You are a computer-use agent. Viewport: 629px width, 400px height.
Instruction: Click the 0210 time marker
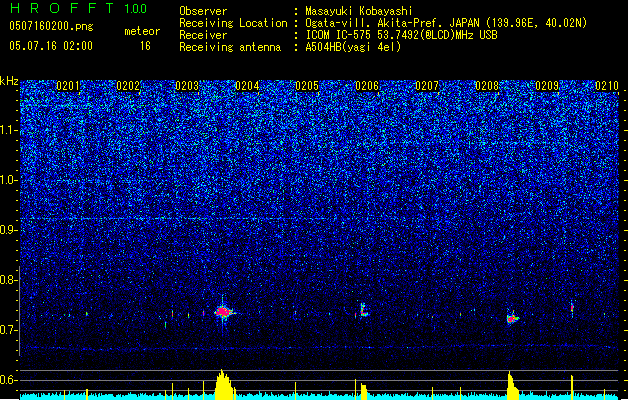pos(607,86)
